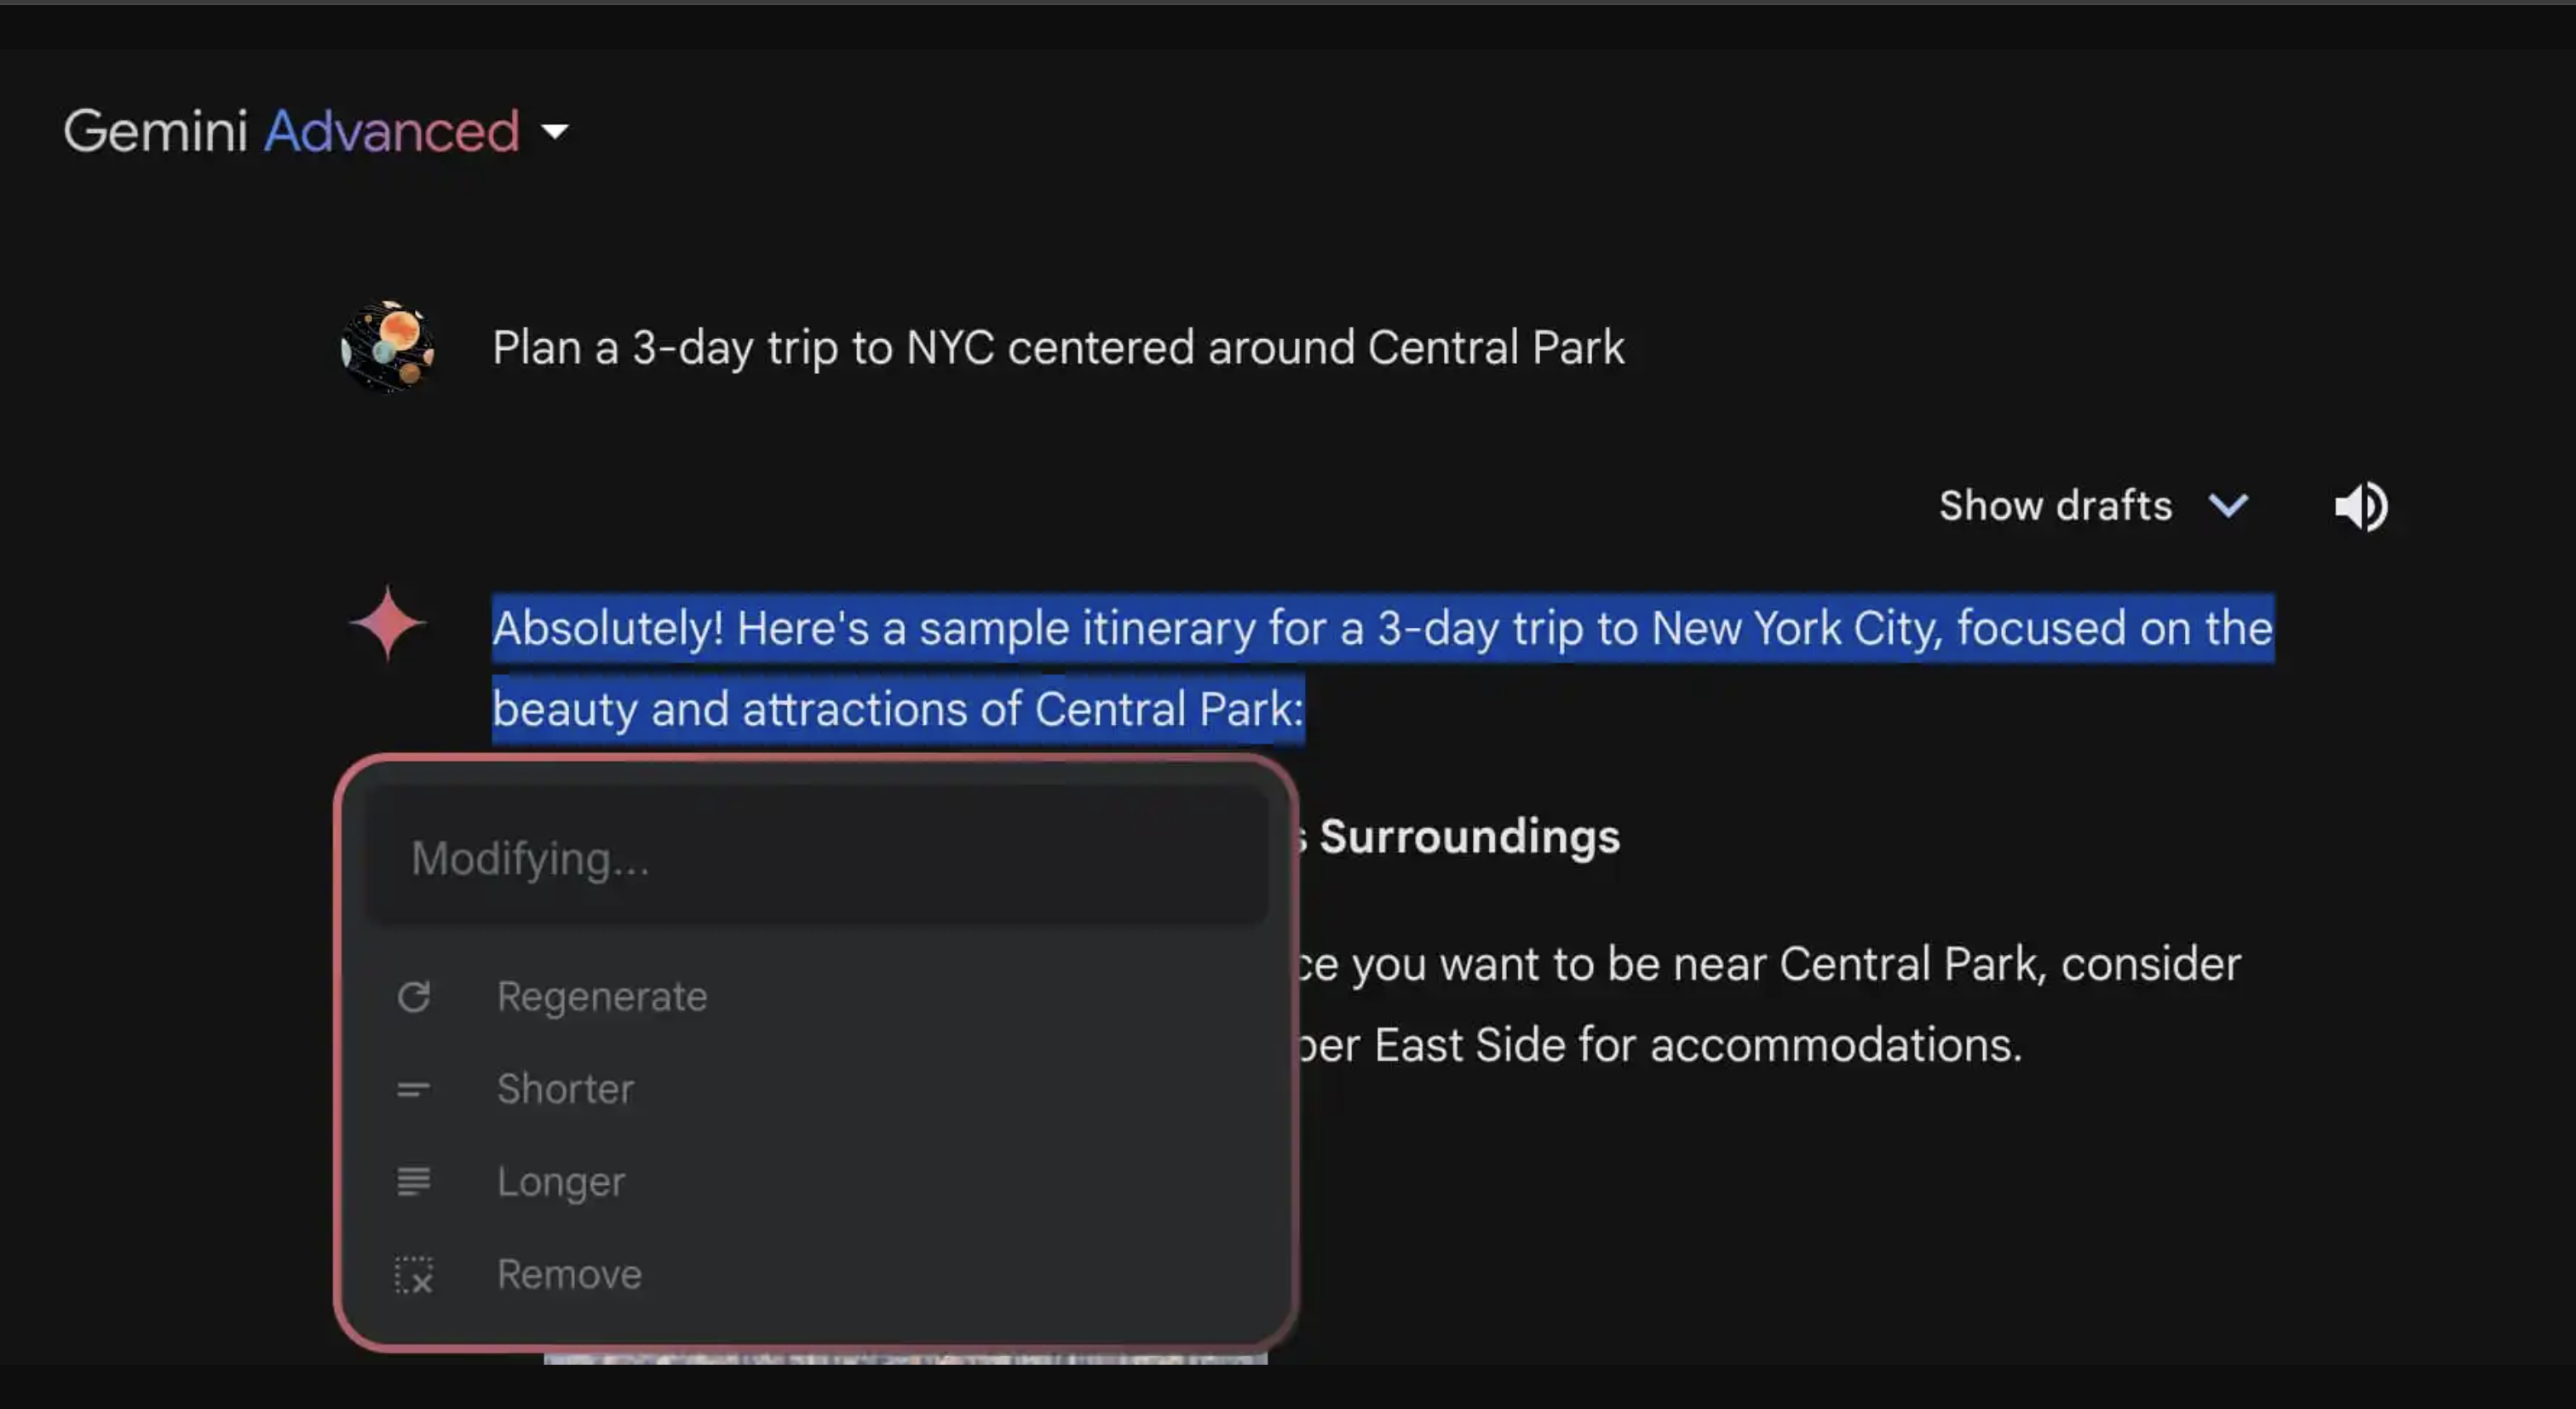Image resolution: width=2576 pixels, height=1409 pixels.
Task: Click the Gemini logo text
Action: tap(155, 131)
